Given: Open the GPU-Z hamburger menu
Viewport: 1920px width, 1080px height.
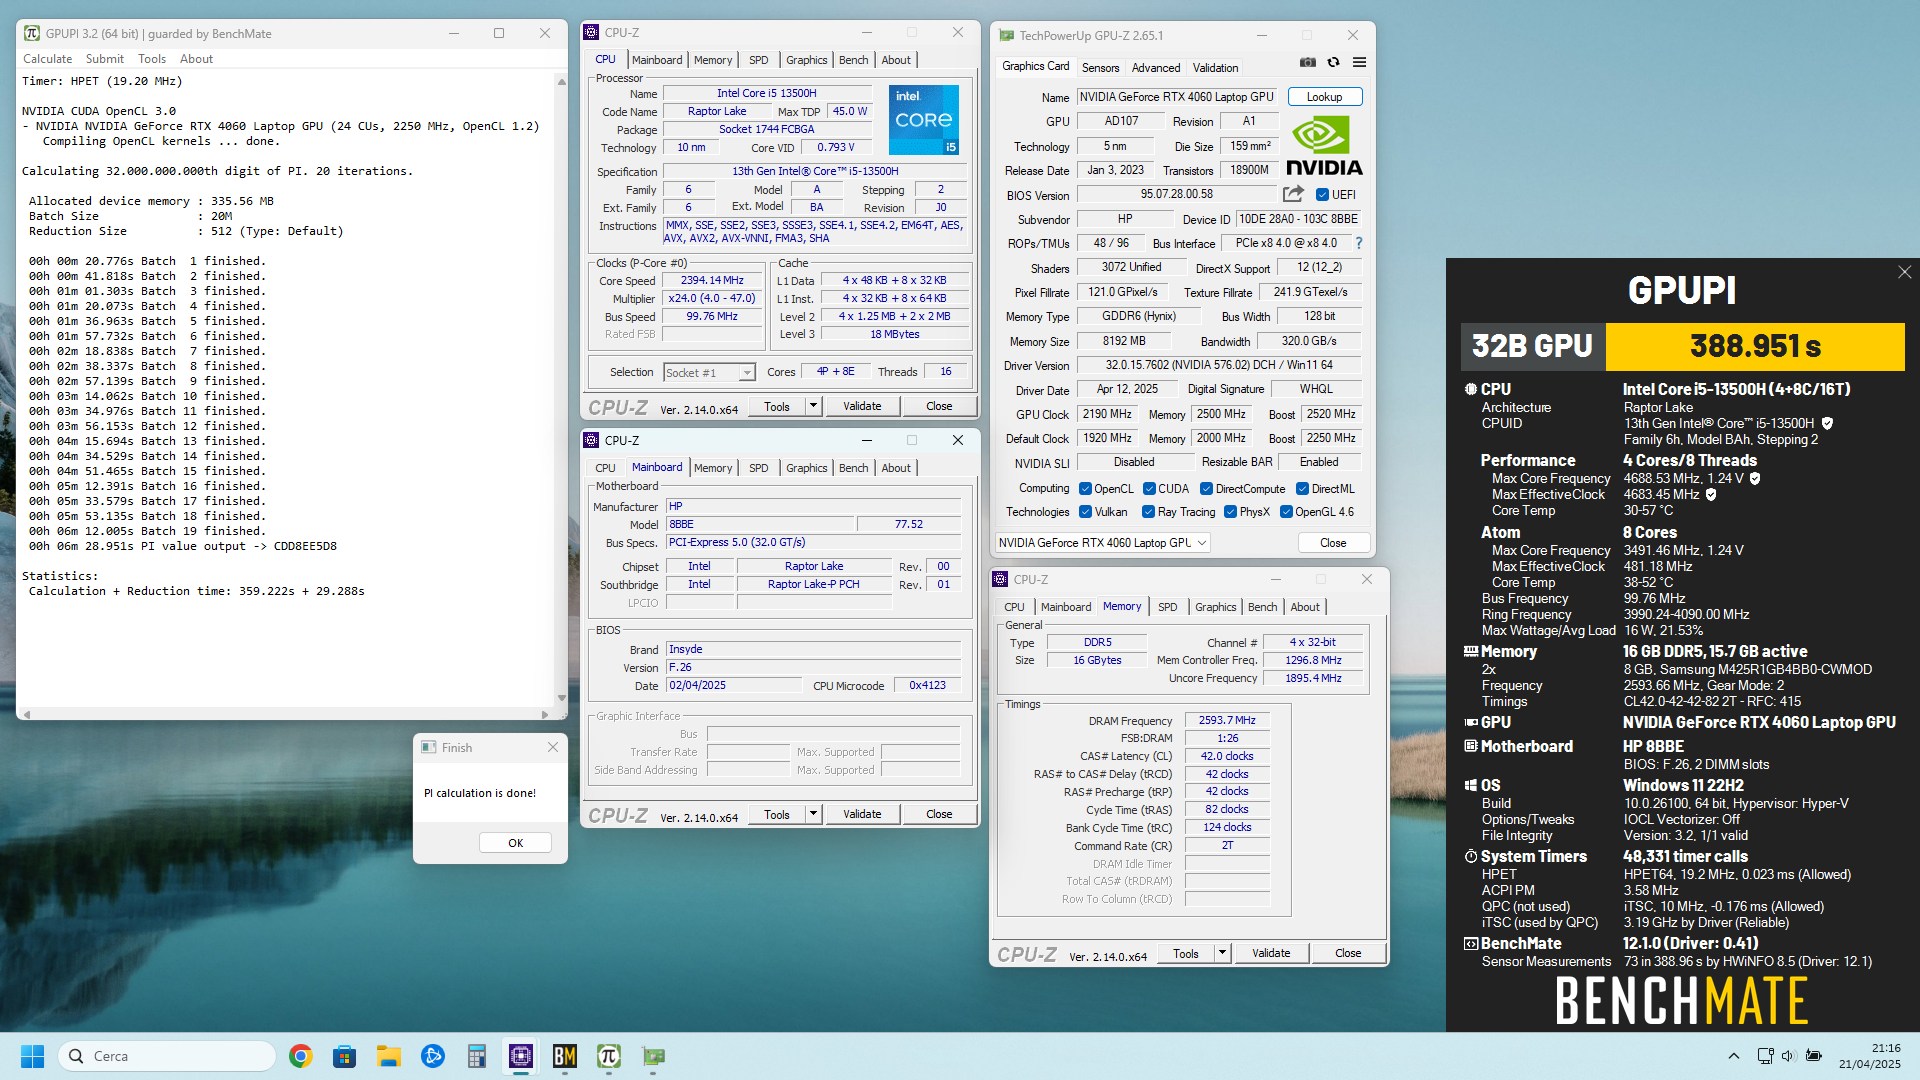Looking at the screenshot, I should tap(1359, 62).
